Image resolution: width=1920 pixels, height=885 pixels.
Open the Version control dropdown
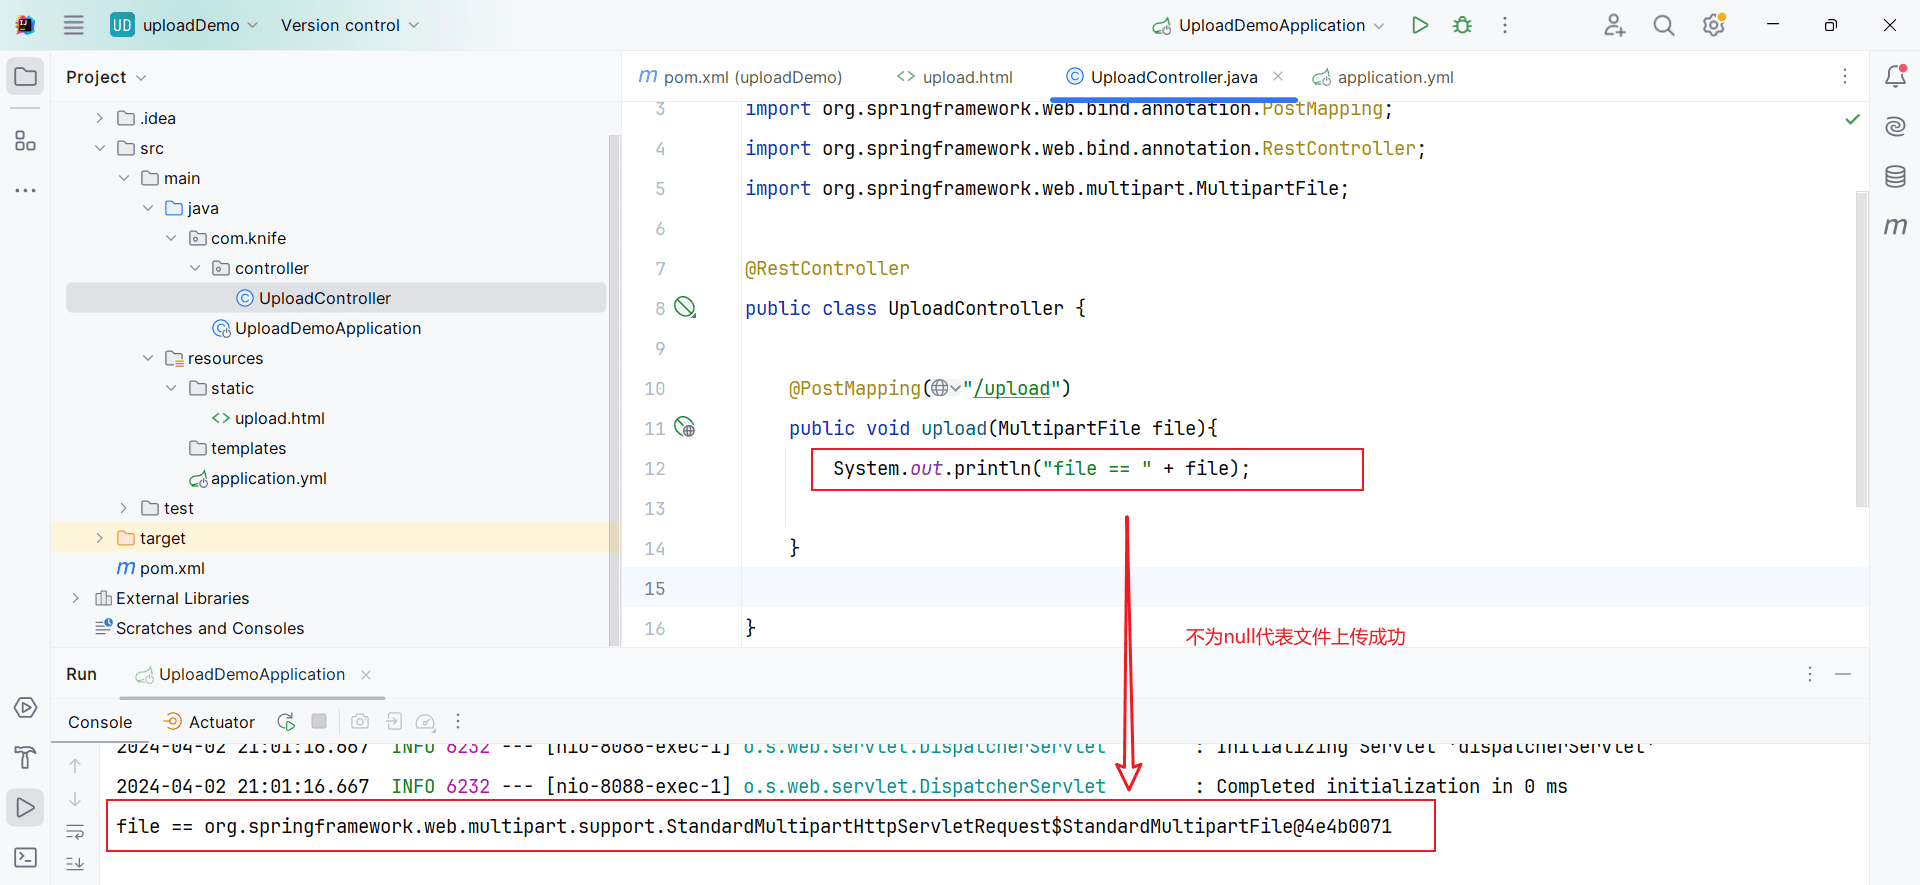(x=349, y=25)
